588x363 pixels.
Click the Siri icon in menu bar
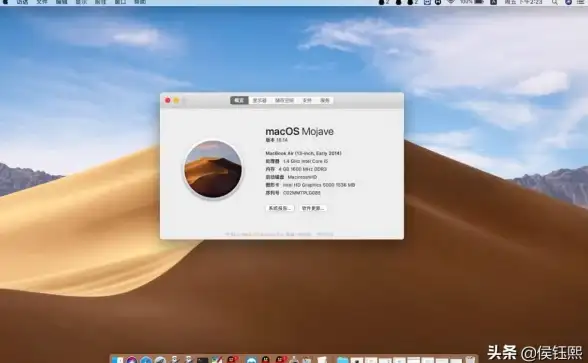pos(568,2)
